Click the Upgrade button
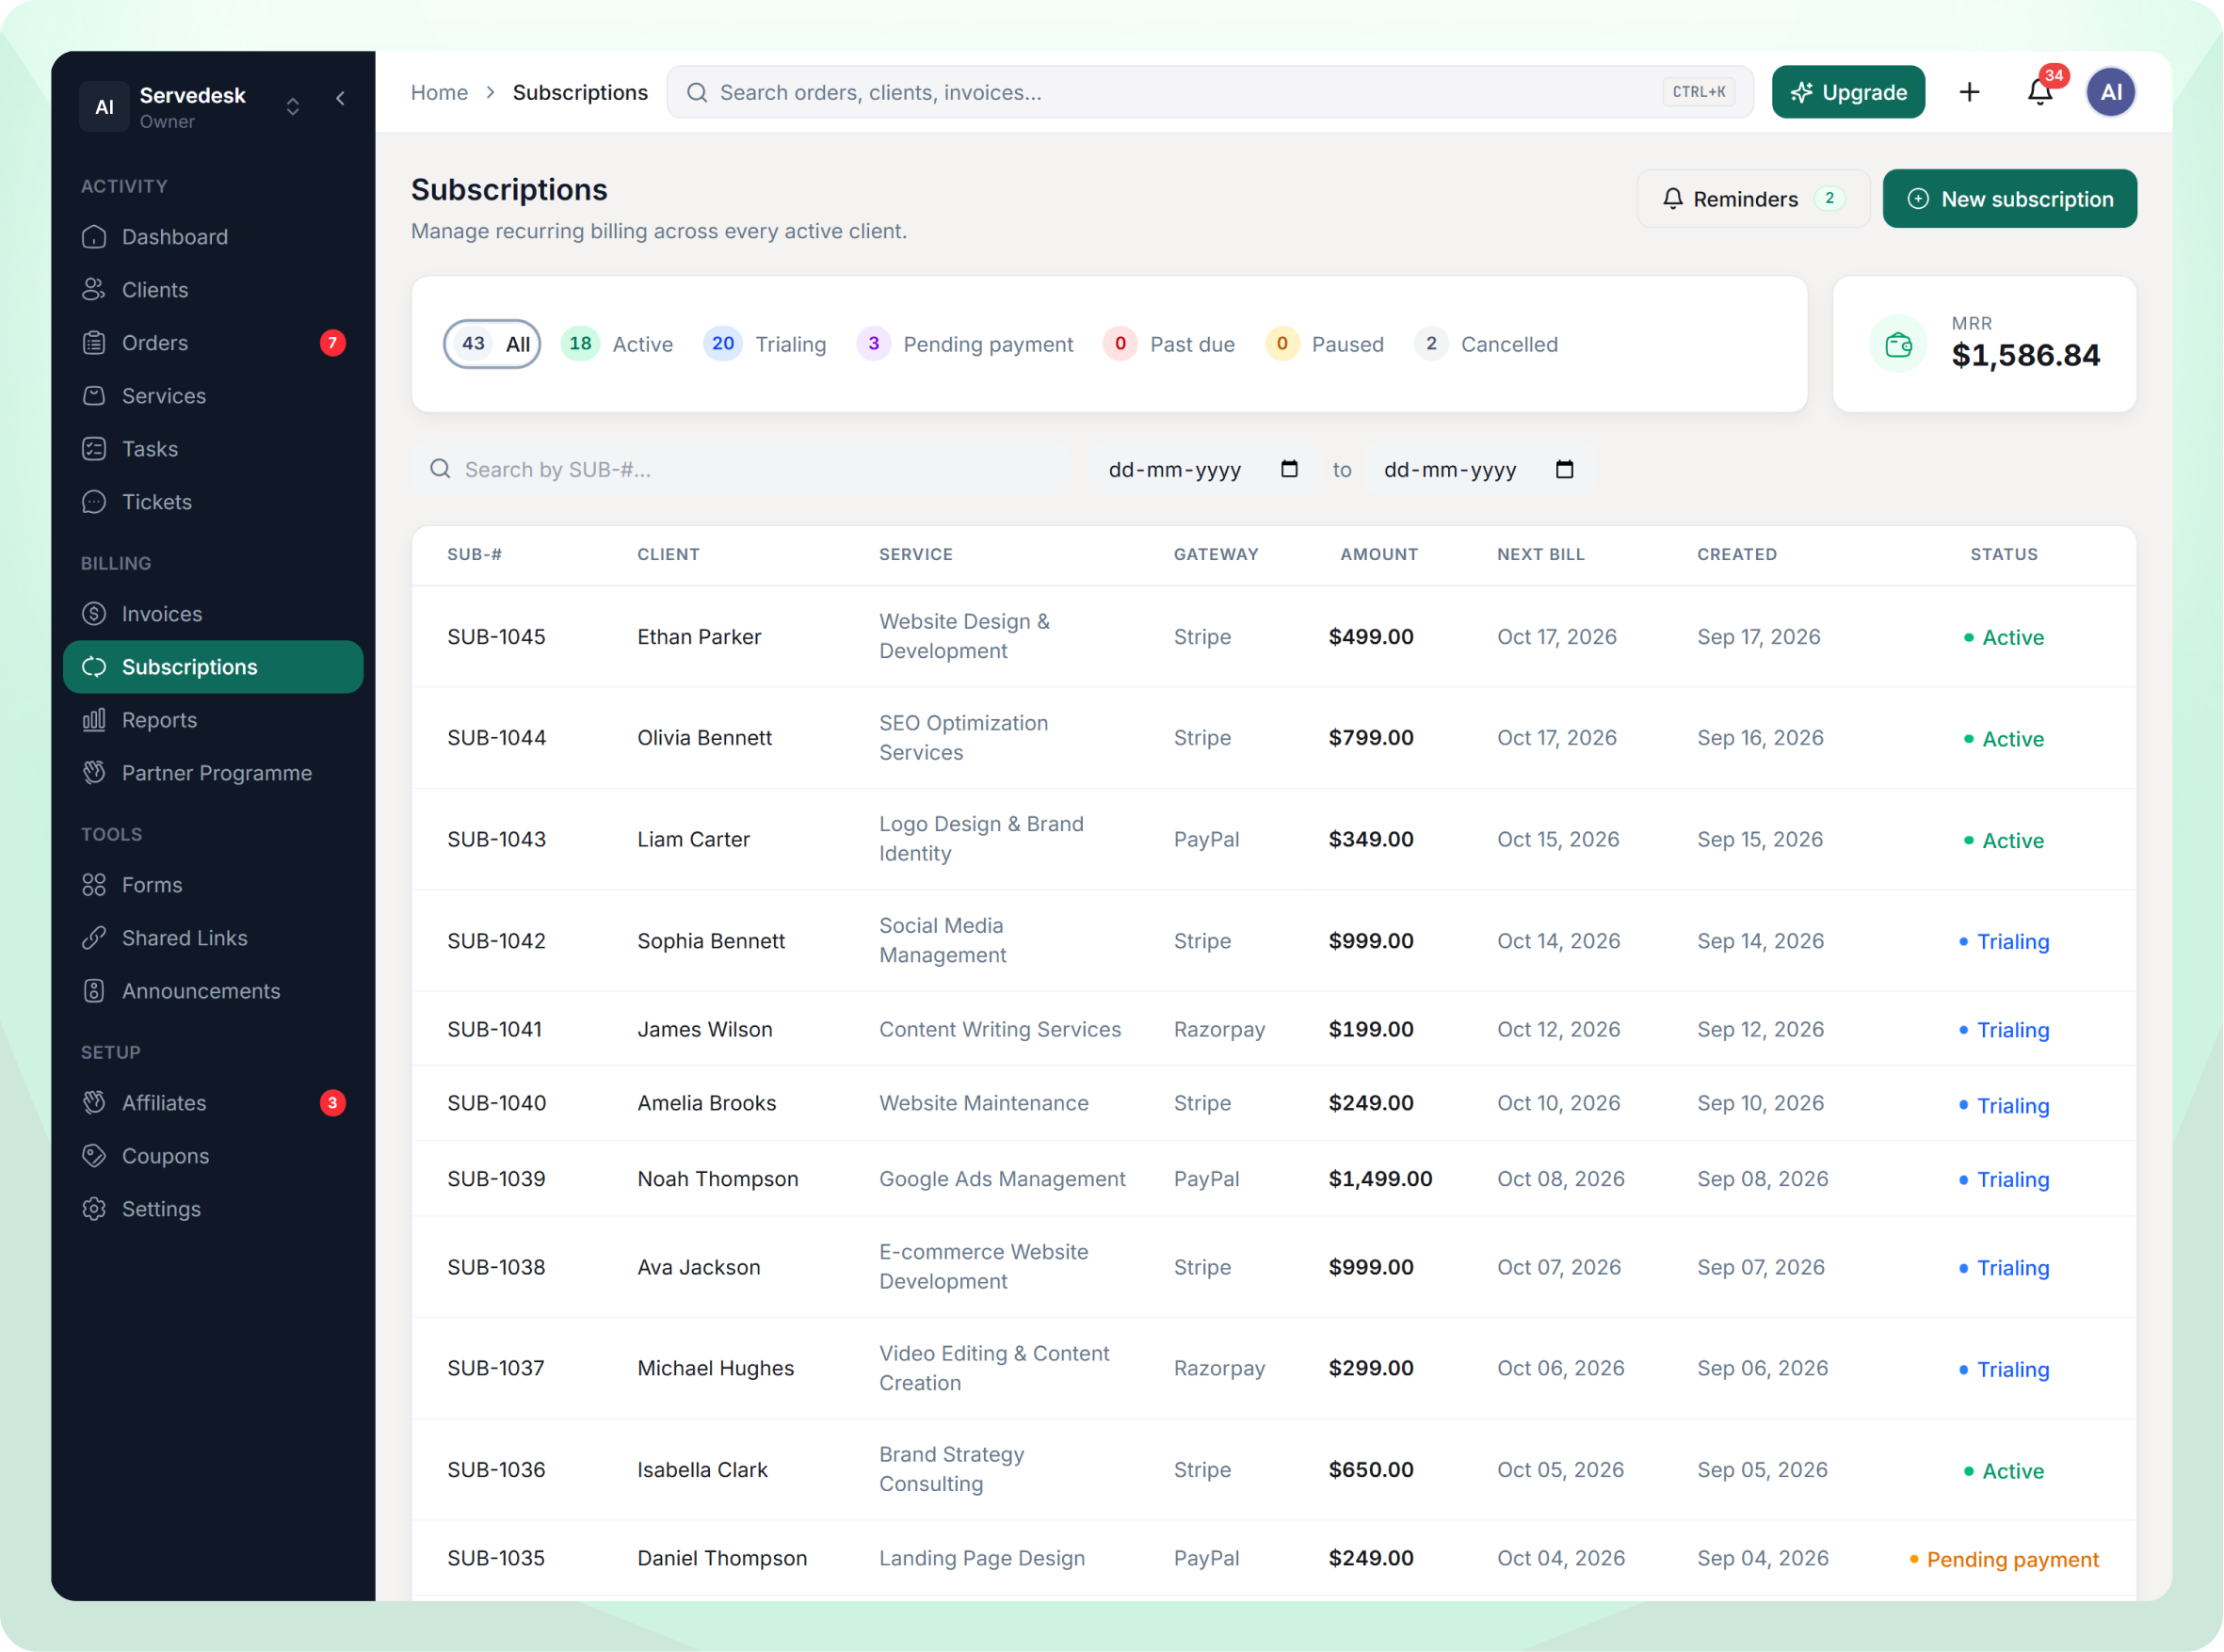The image size is (2224, 1652). 1848,92
